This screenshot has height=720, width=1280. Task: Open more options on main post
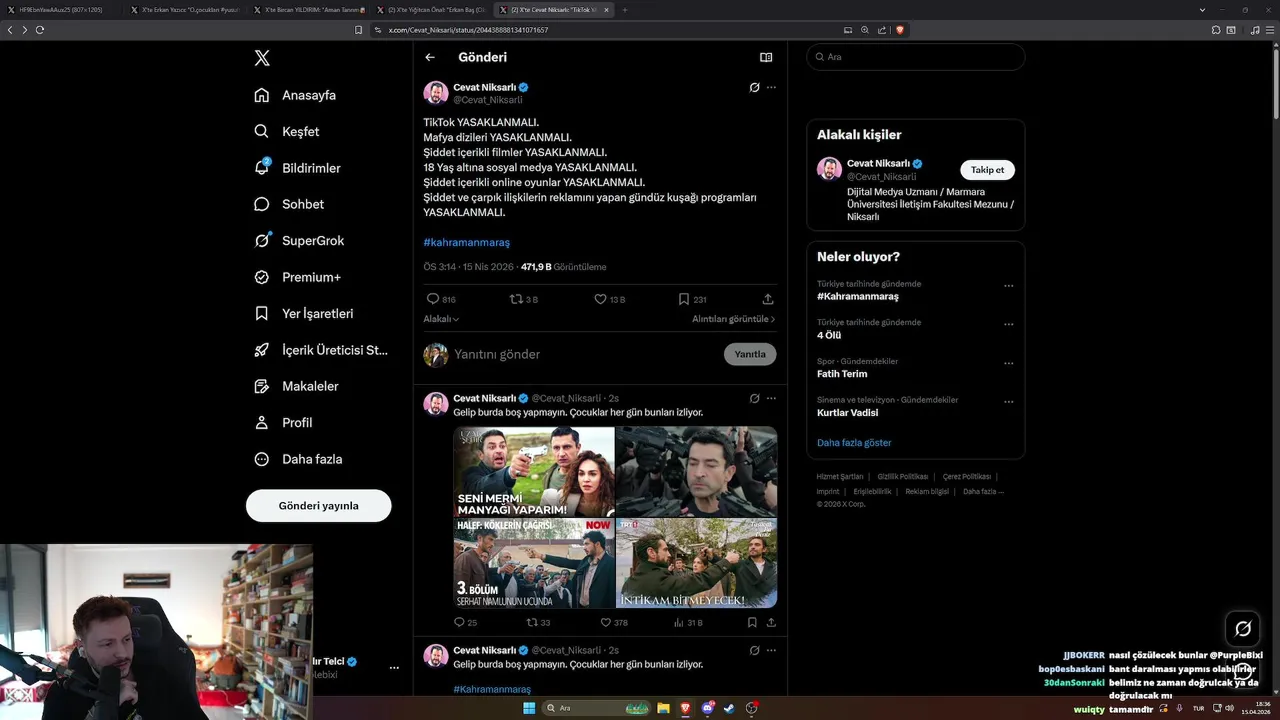click(x=771, y=87)
